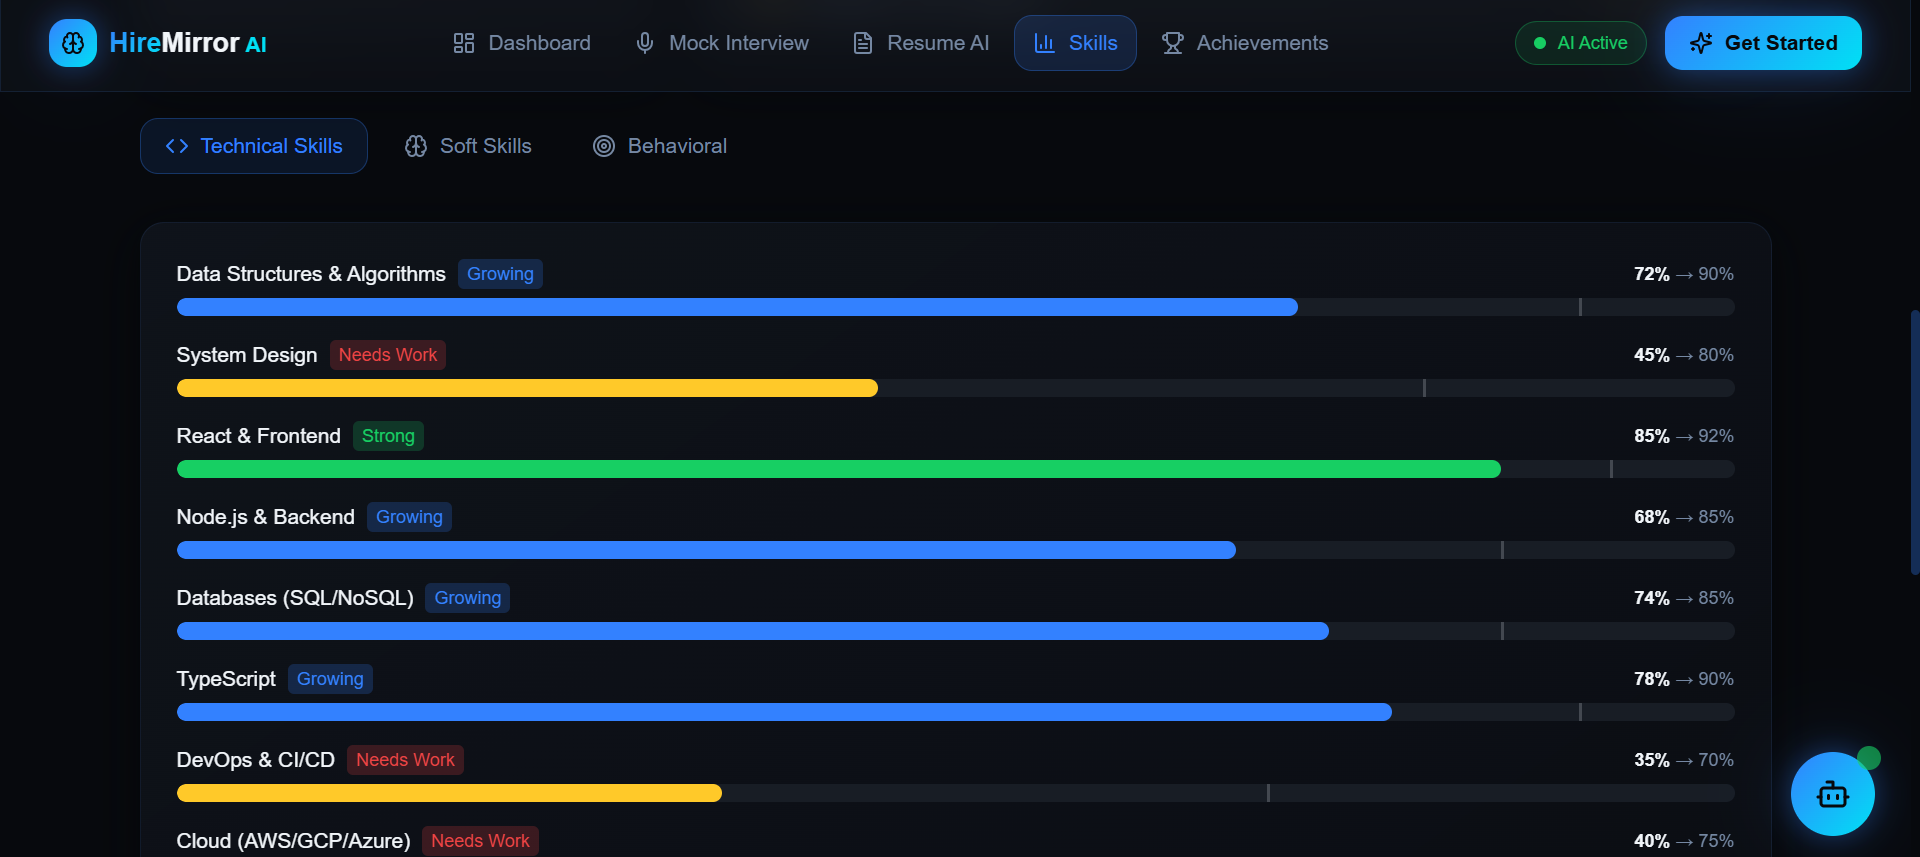Open the Dashboard nav item
Screen dimensions: 1920x857
click(522, 43)
